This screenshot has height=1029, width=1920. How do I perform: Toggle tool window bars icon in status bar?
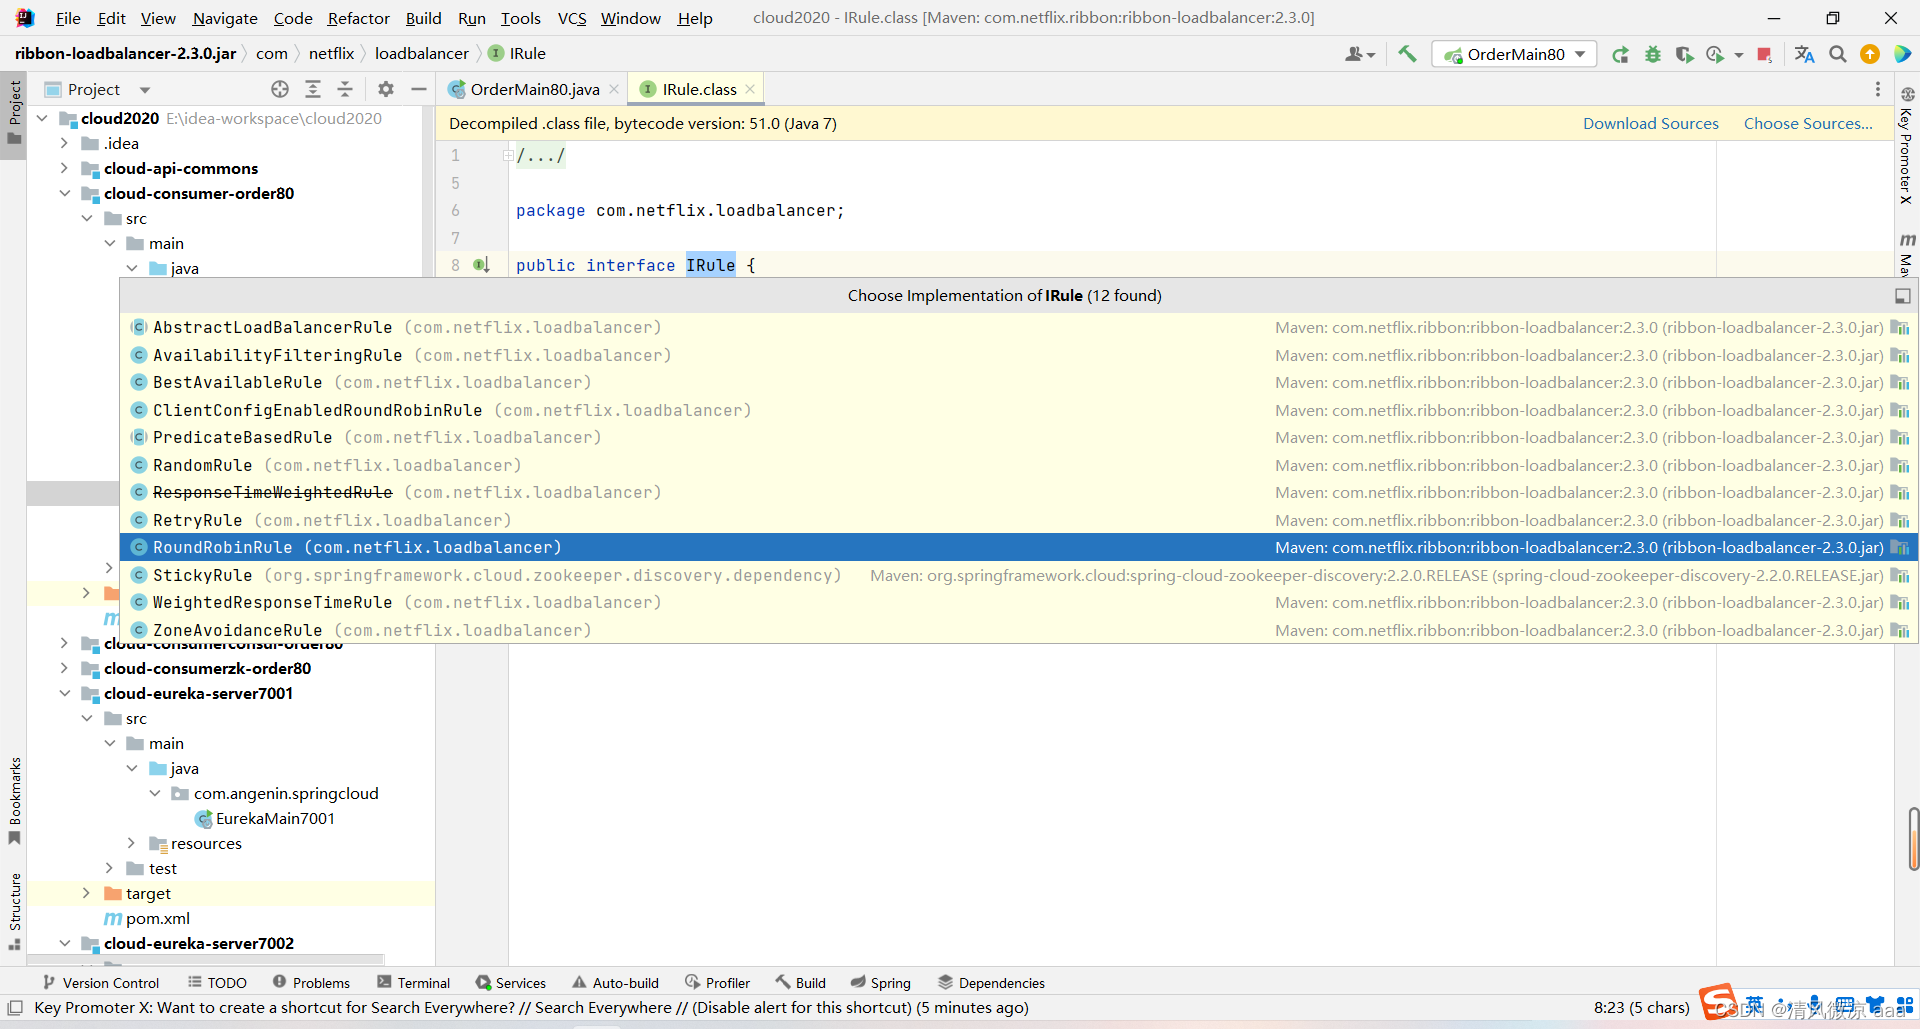tap(14, 1007)
